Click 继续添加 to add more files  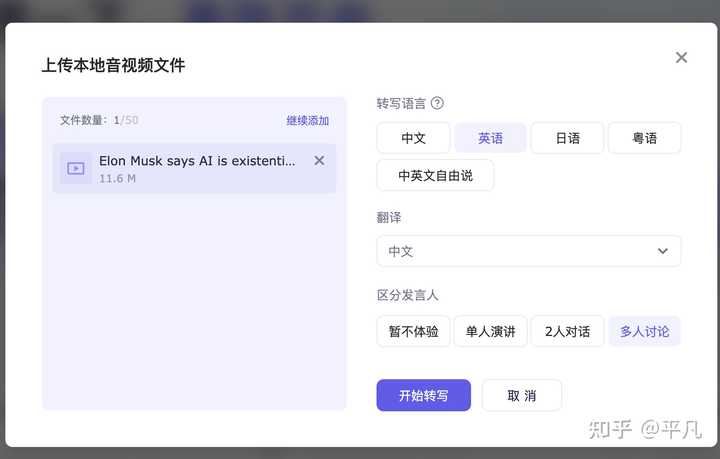(x=307, y=121)
